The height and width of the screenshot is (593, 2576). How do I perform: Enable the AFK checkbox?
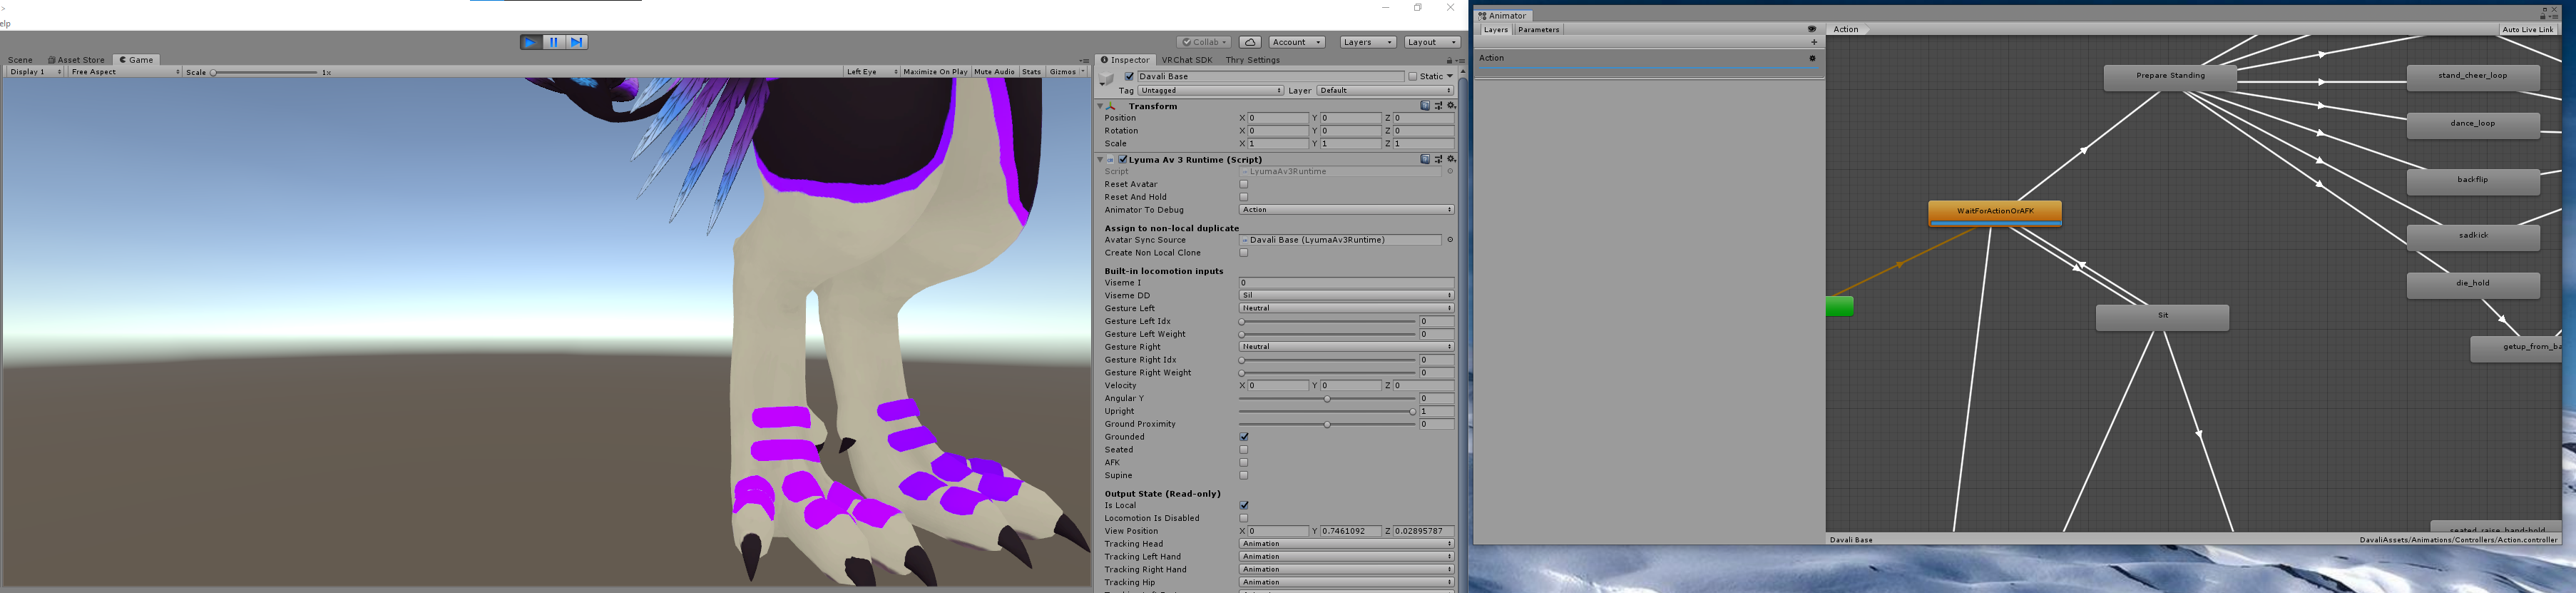click(x=1244, y=463)
